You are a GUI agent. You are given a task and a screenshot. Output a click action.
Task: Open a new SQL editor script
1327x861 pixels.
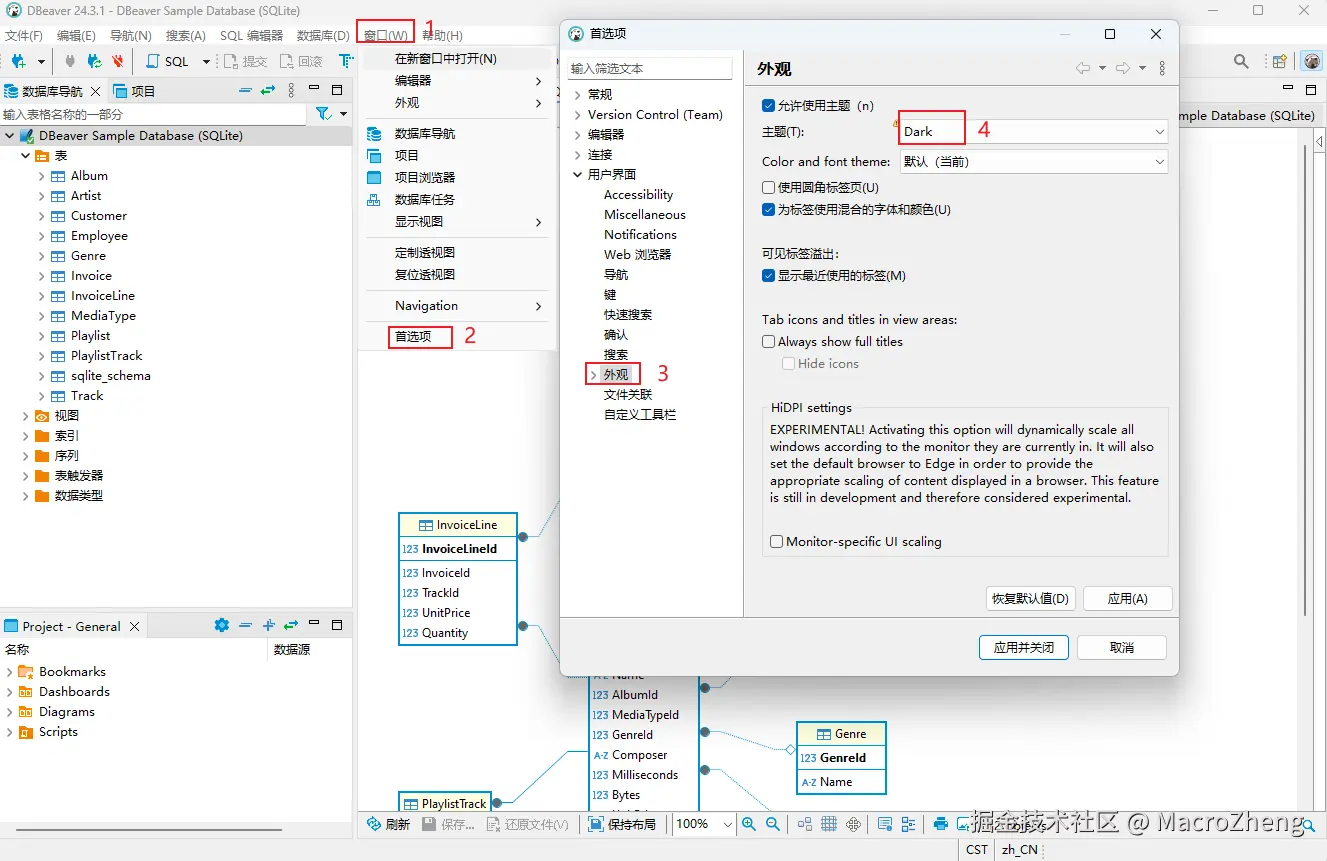tap(168, 61)
